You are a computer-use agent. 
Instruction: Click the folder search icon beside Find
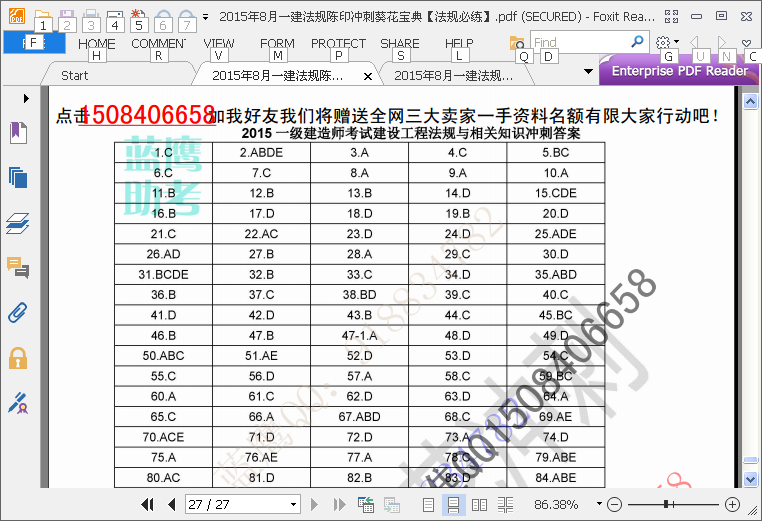(x=517, y=43)
